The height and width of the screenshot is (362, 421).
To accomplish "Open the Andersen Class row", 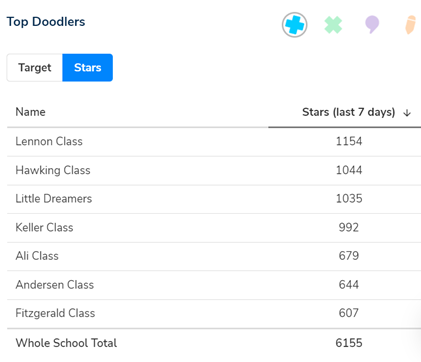I will tap(214, 285).
